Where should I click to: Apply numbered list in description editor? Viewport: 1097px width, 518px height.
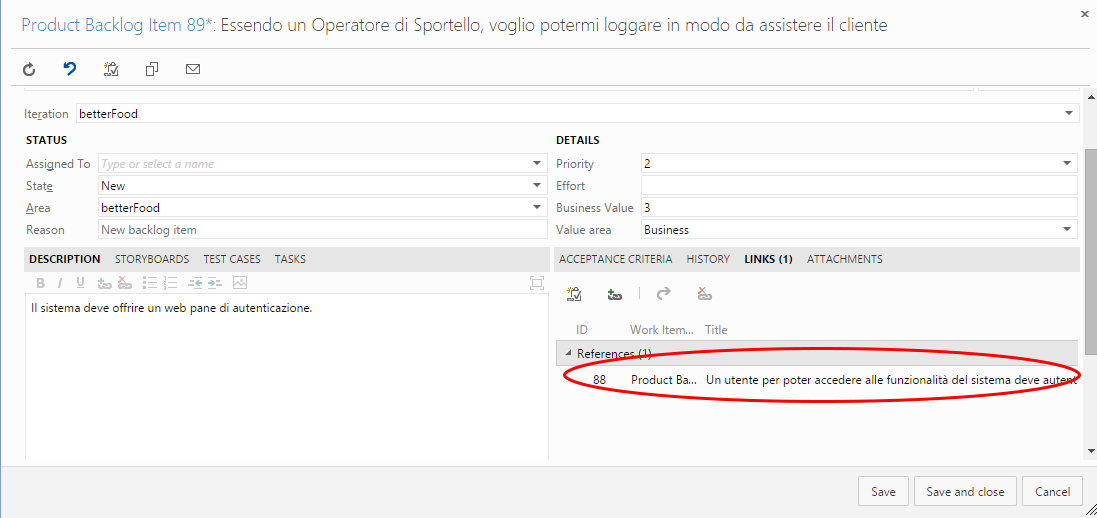tap(170, 283)
